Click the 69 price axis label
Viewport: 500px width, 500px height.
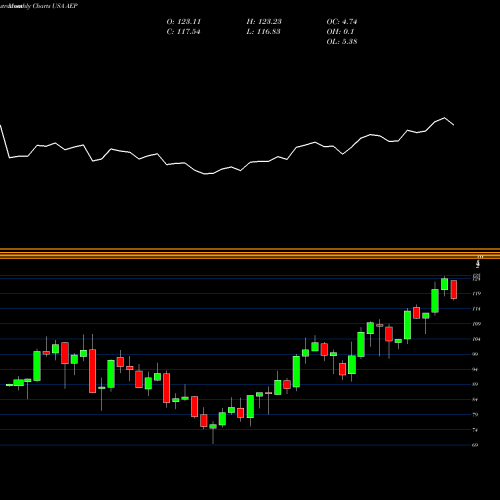pos(476,445)
